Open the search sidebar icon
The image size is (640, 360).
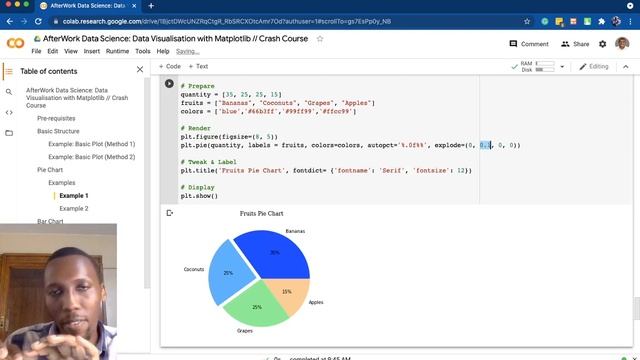pyautogui.click(x=9, y=92)
